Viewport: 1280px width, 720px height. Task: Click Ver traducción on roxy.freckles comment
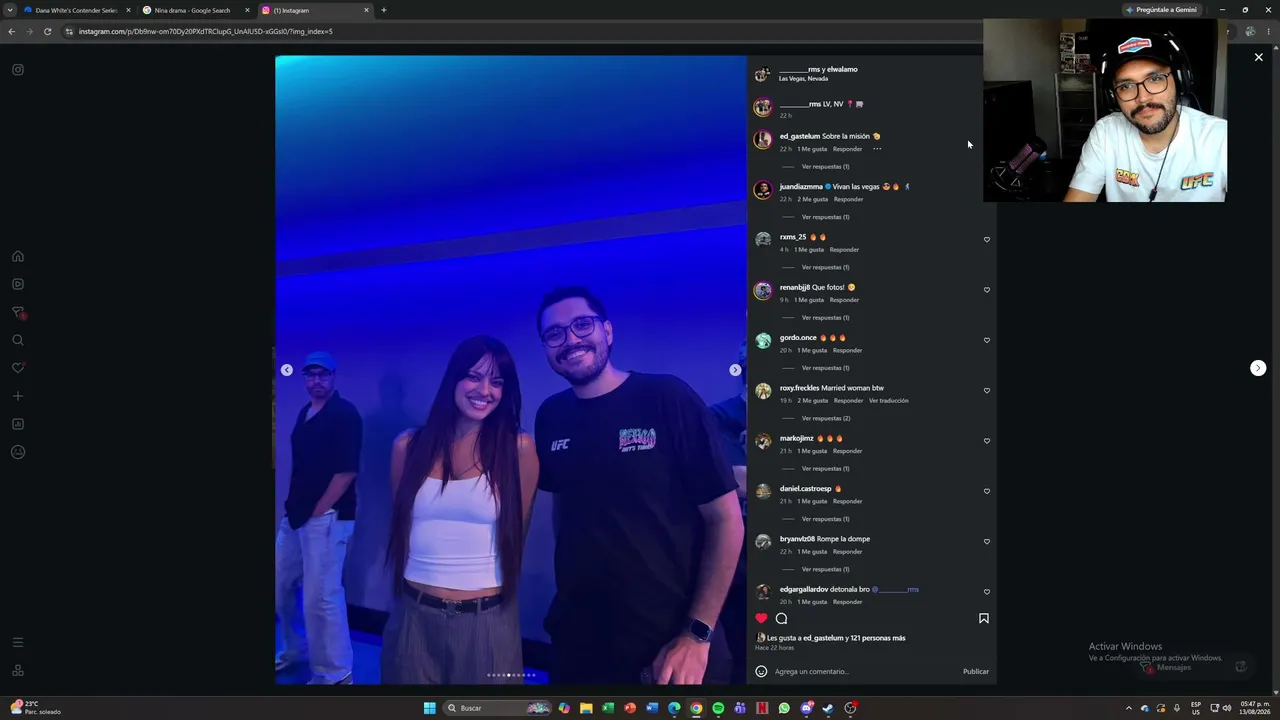tap(889, 401)
